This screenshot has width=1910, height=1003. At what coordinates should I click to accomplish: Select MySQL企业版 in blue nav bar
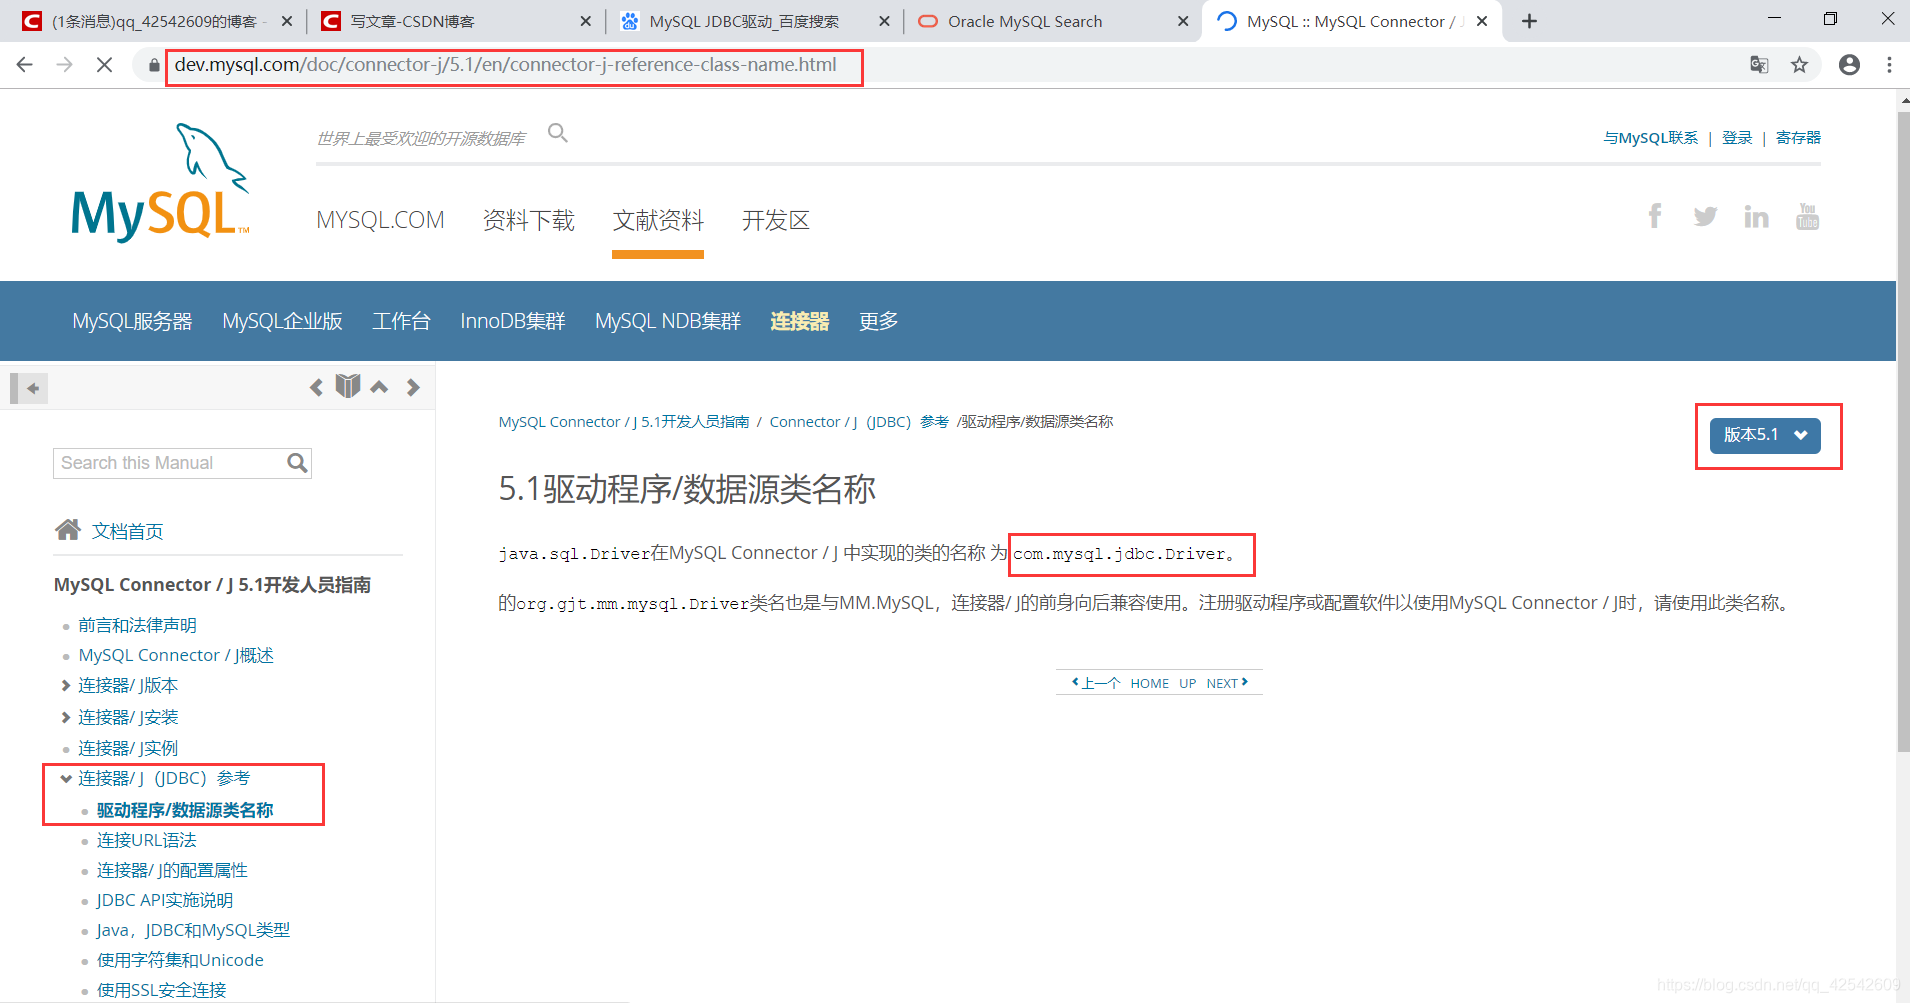pyautogui.click(x=283, y=321)
